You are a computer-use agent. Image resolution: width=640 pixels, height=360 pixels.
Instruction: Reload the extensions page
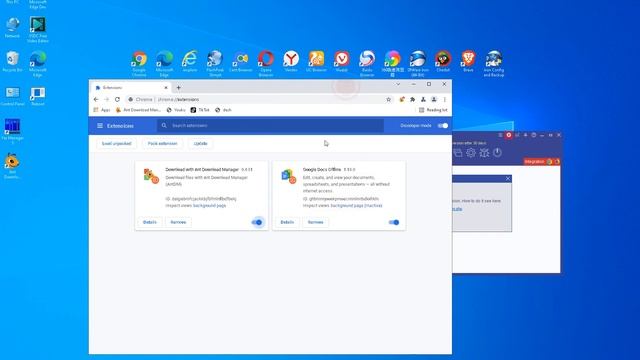click(117, 100)
